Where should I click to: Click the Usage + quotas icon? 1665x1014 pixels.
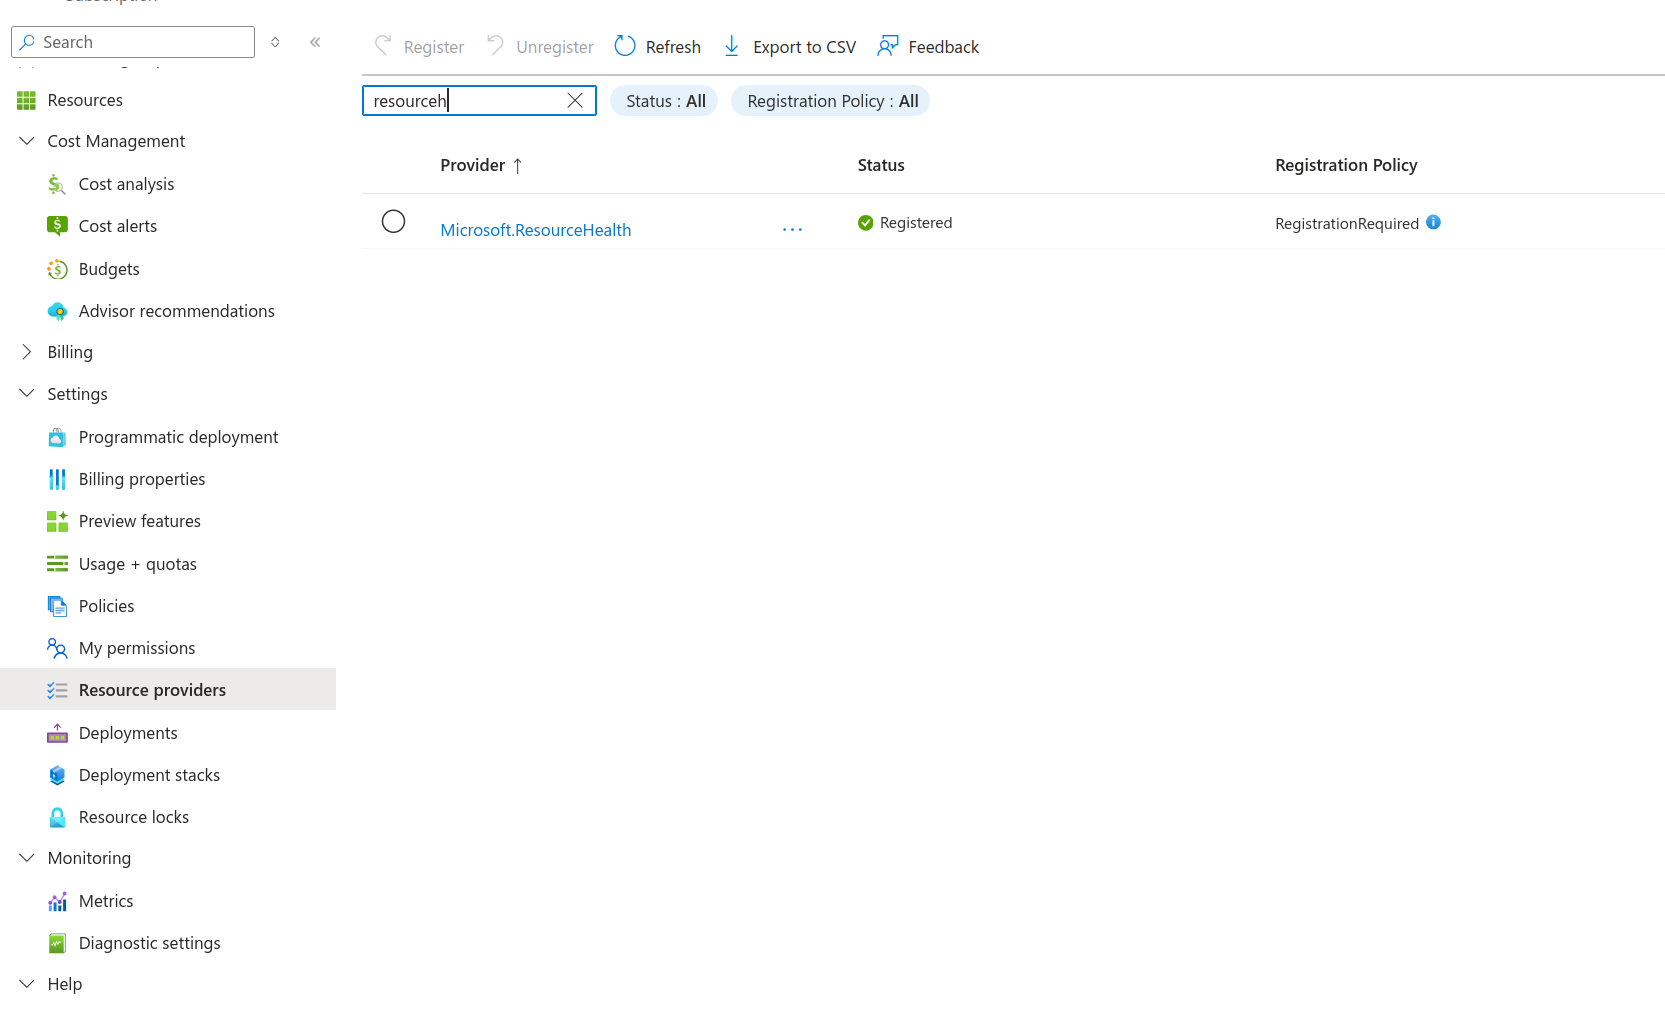point(57,564)
